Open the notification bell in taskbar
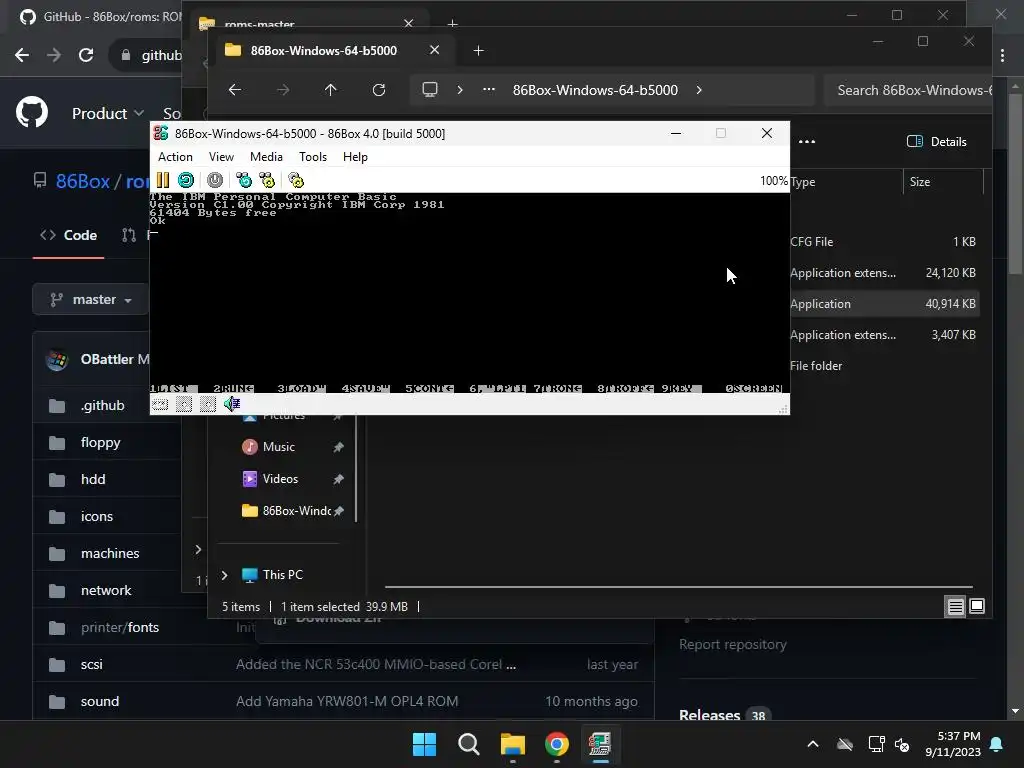Image resolution: width=1024 pixels, height=768 pixels. point(997,744)
